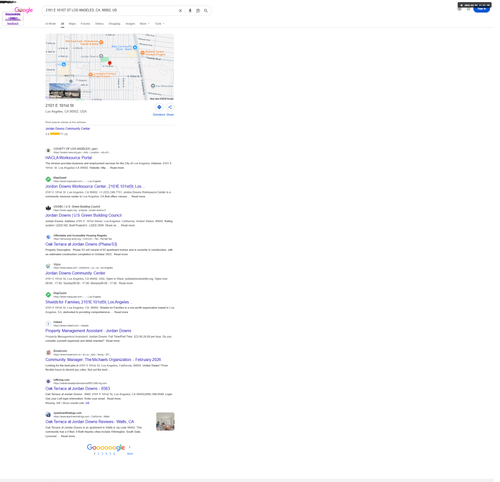
Task: Open the County of Los Angeles favicon
Action: (x=48, y=150)
